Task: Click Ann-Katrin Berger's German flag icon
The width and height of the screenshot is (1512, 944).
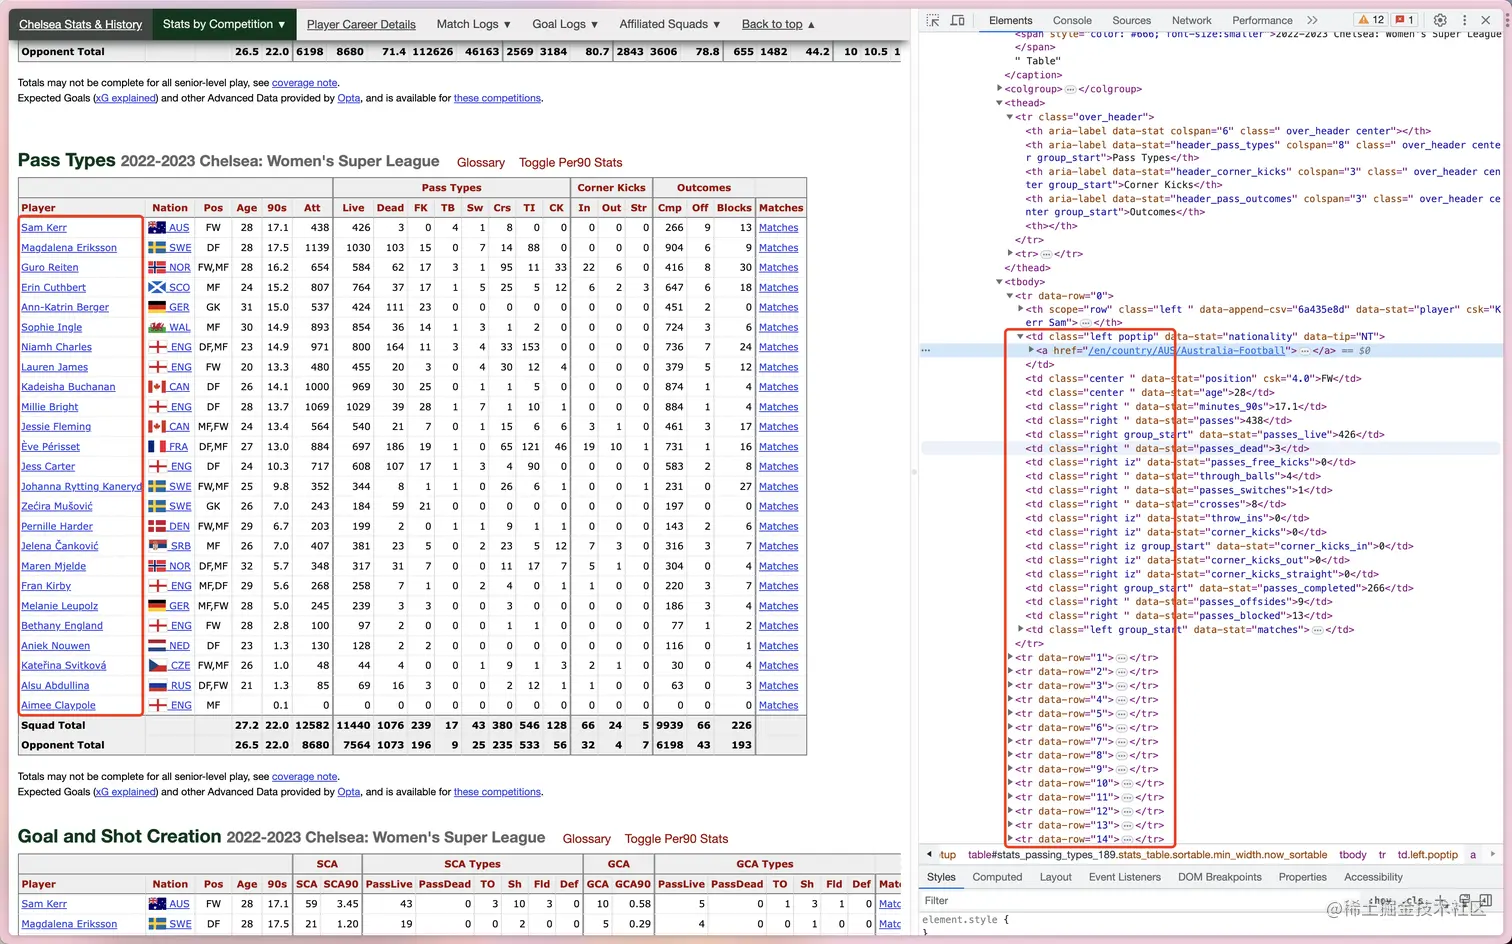Action: click(157, 307)
